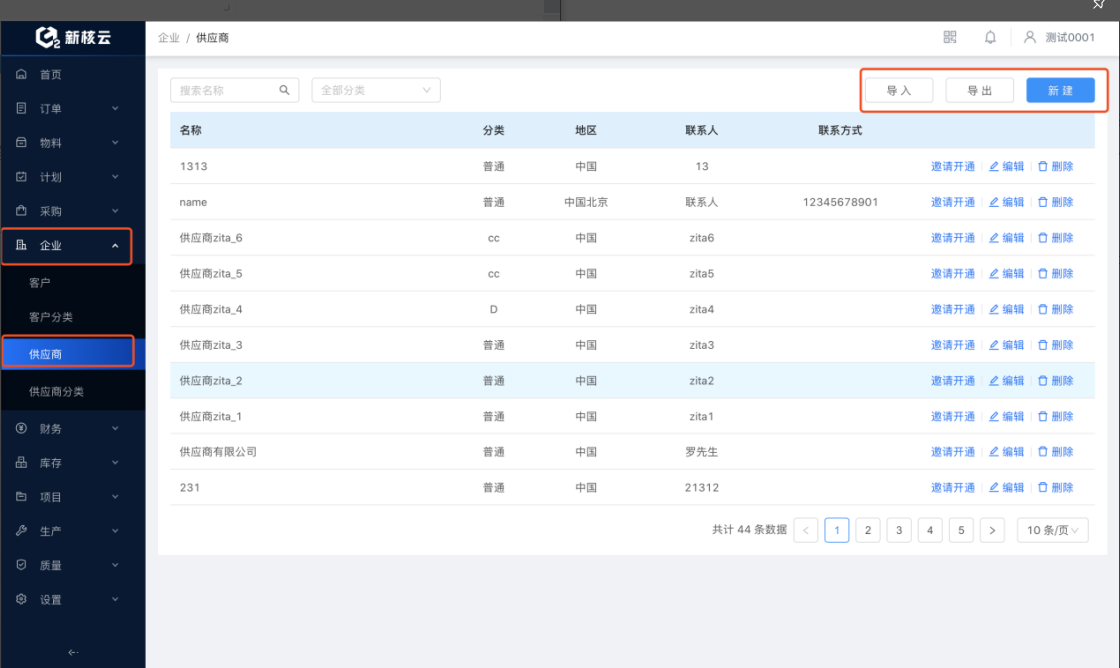Screen dimensions: 1120x668
Task: Click the 12345678901 contact number cell
Action: [x=840, y=202]
